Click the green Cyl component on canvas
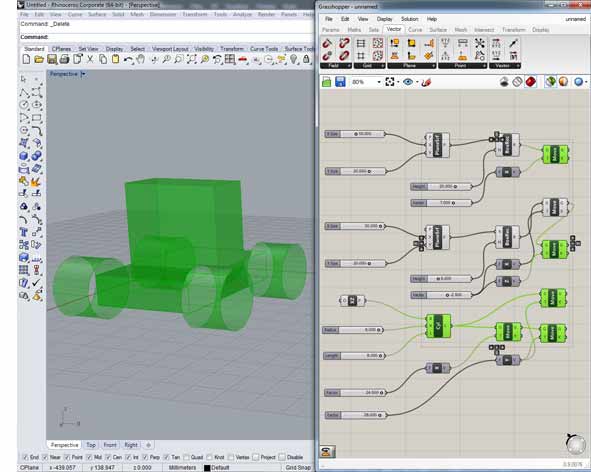 click(438, 326)
